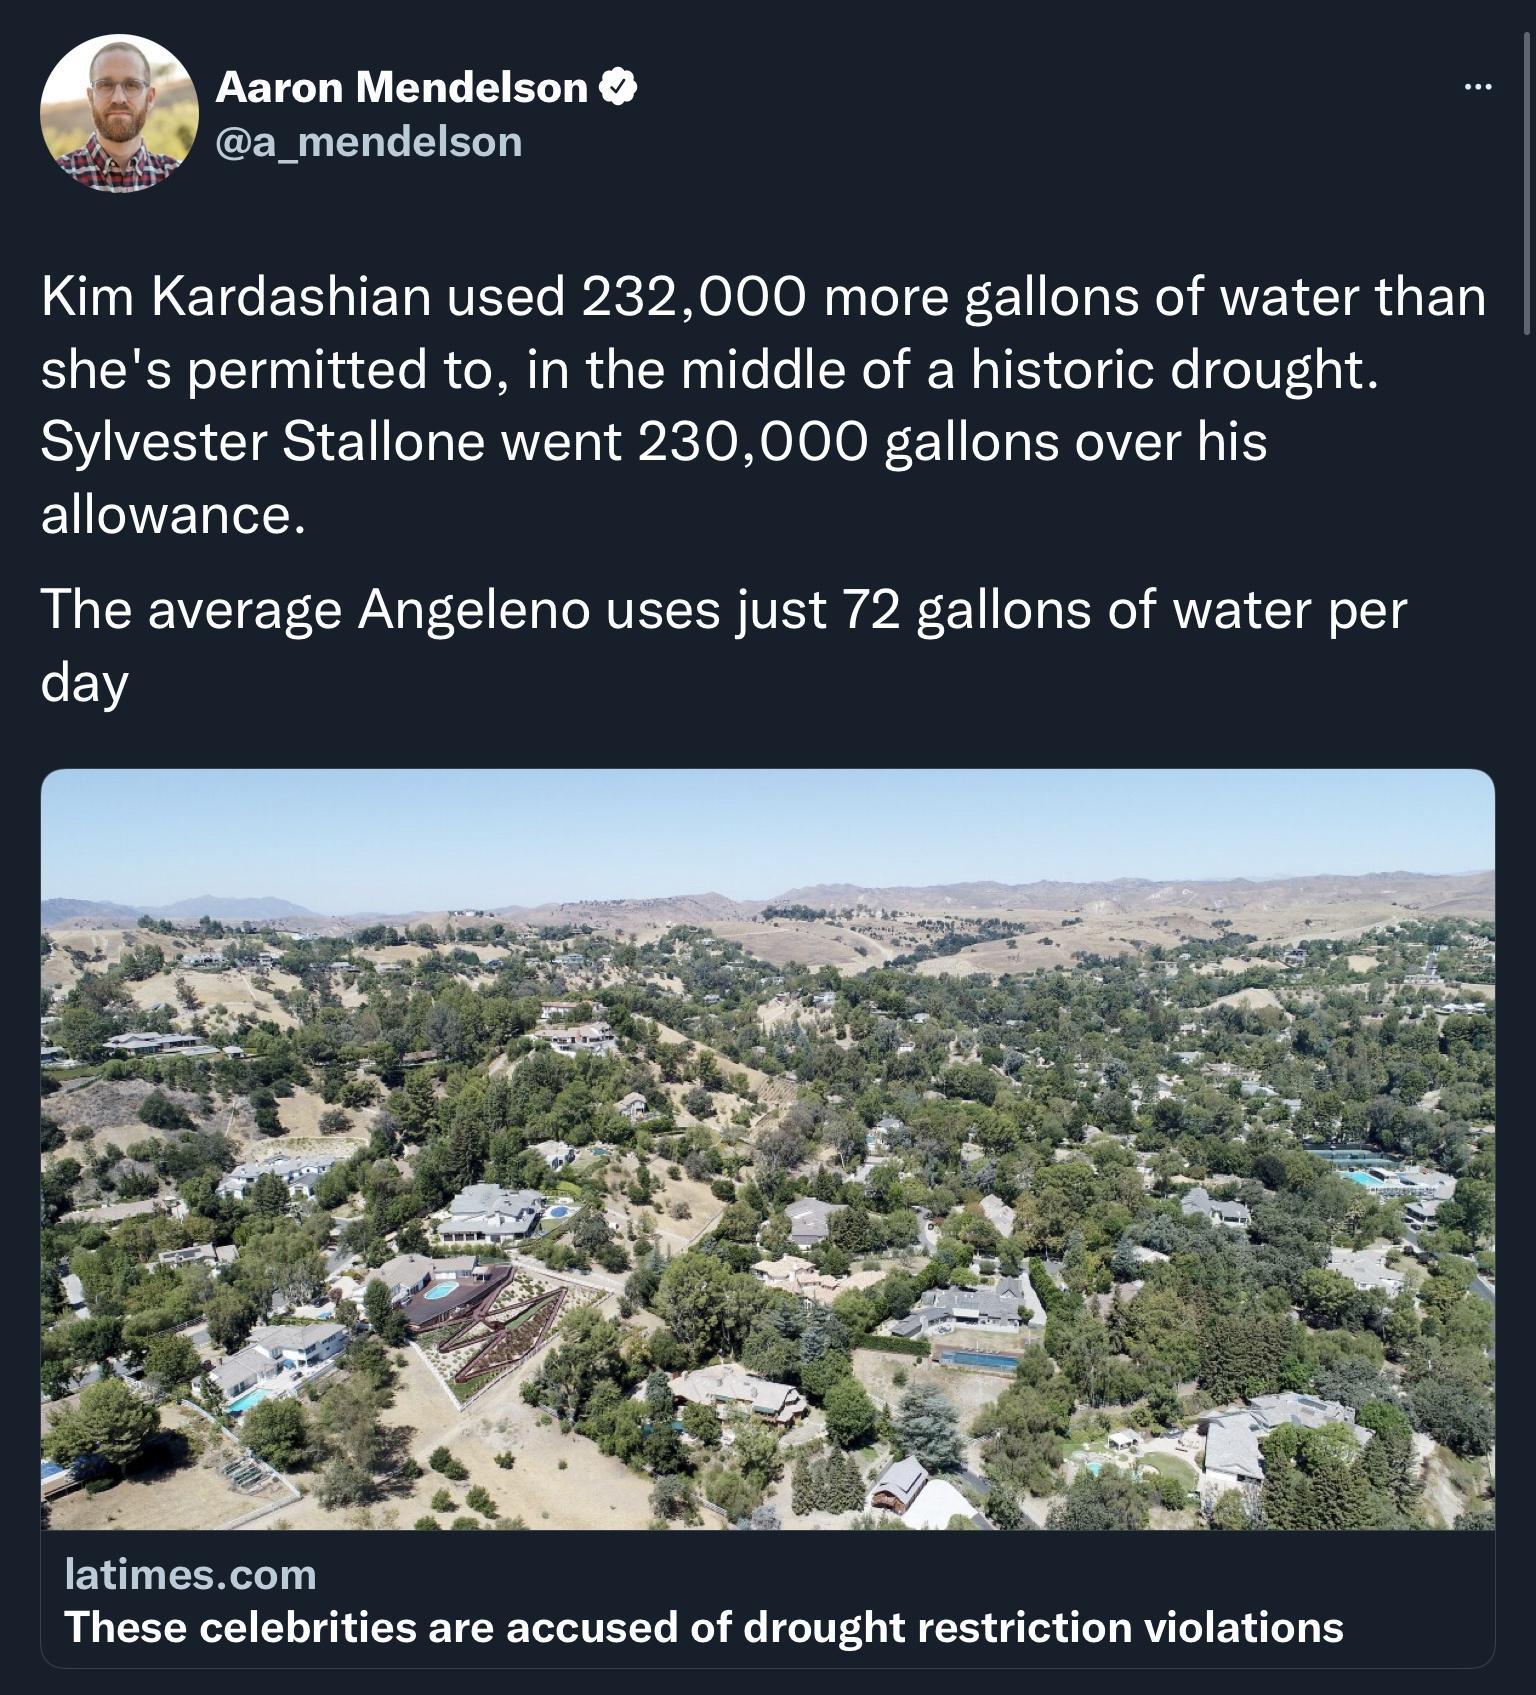Open the tweet overflow menu via three dots

(x=1481, y=88)
